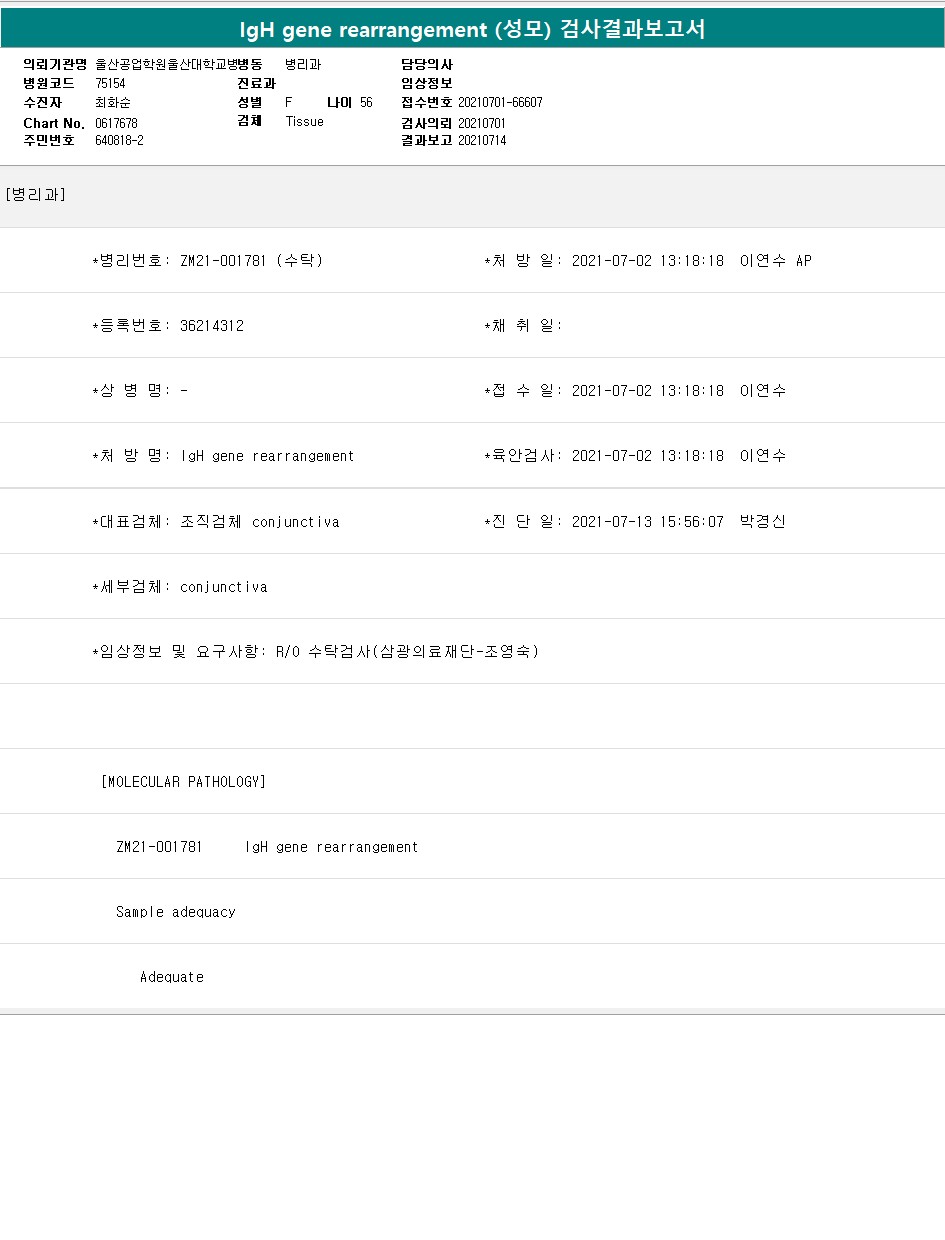Click the 세부검체 conjunctiva row
The height and width of the screenshot is (1240, 945).
point(180,587)
